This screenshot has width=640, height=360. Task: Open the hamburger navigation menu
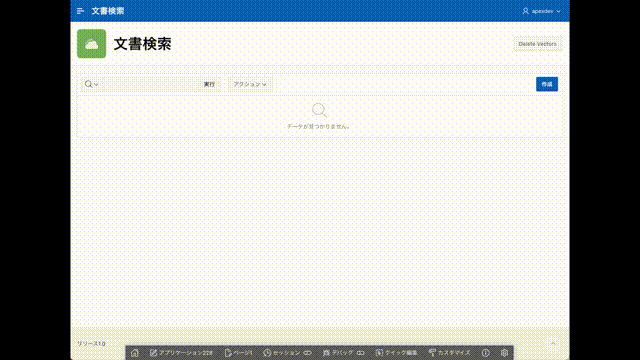[80, 11]
